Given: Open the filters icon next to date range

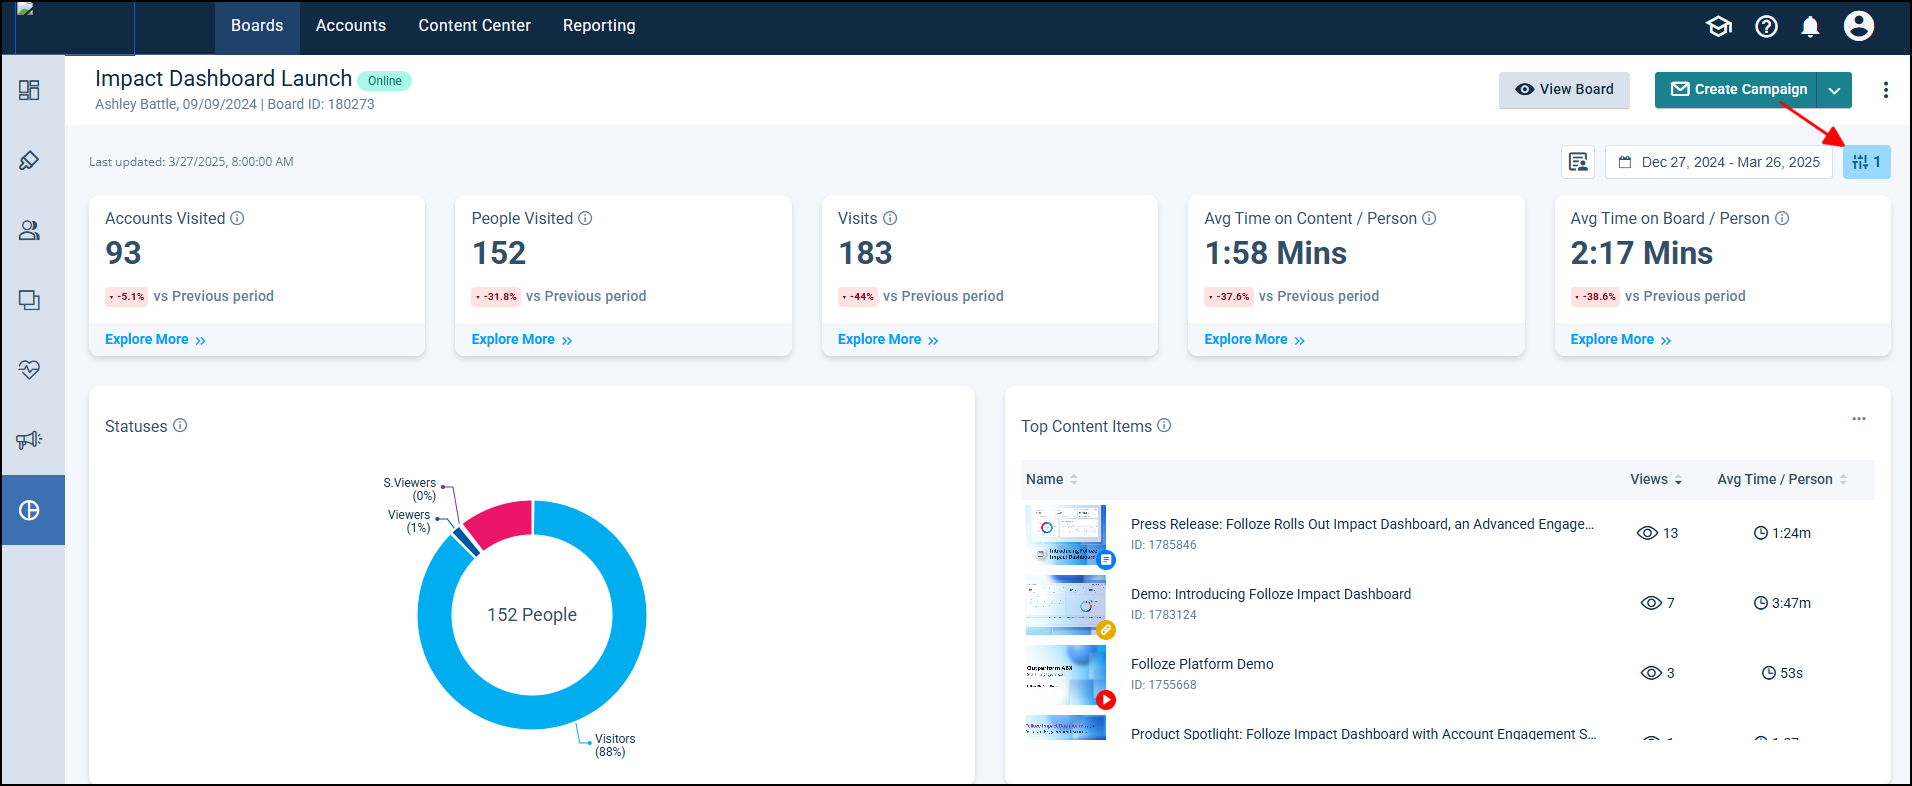Looking at the screenshot, I should [1865, 162].
